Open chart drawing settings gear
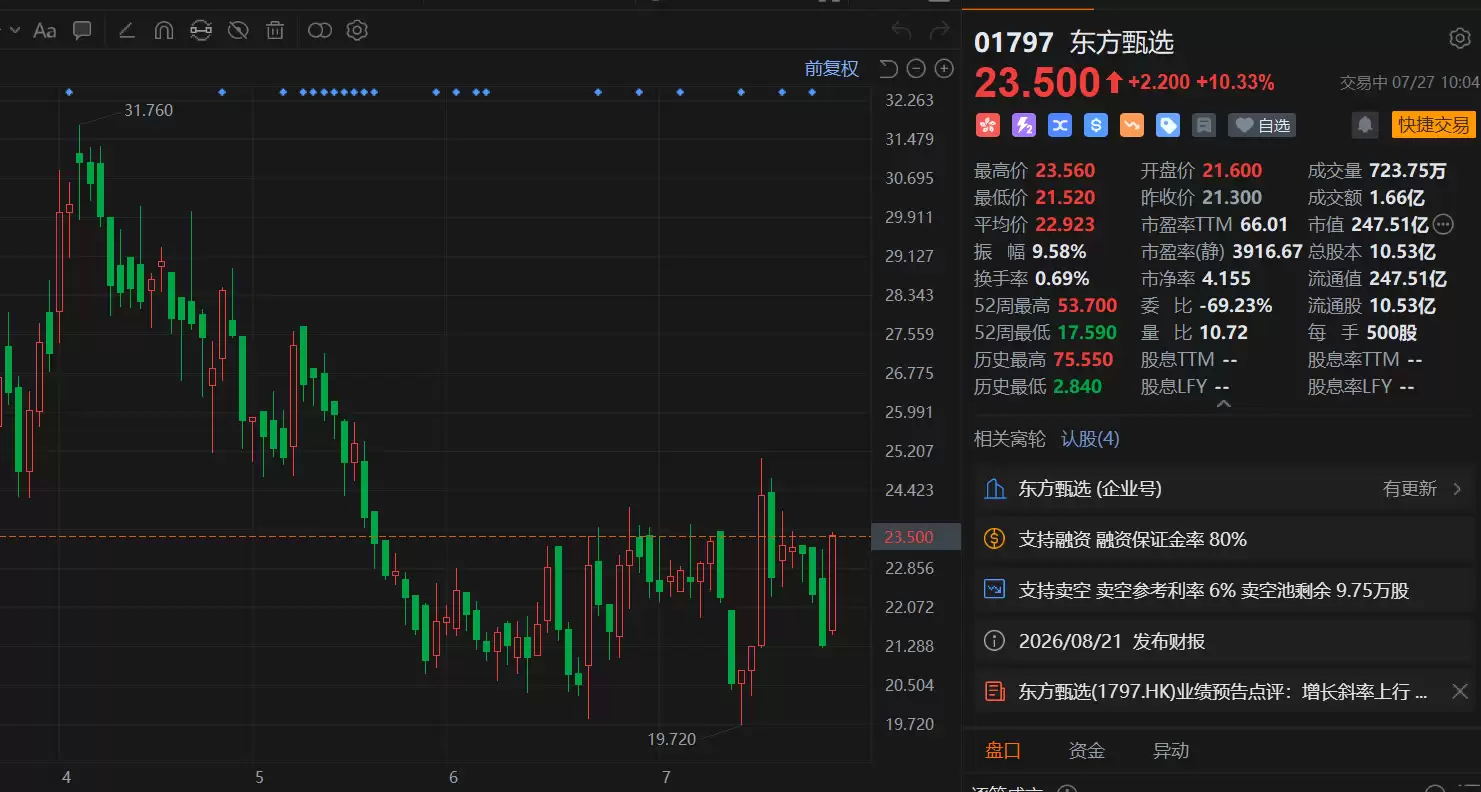 point(357,31)
